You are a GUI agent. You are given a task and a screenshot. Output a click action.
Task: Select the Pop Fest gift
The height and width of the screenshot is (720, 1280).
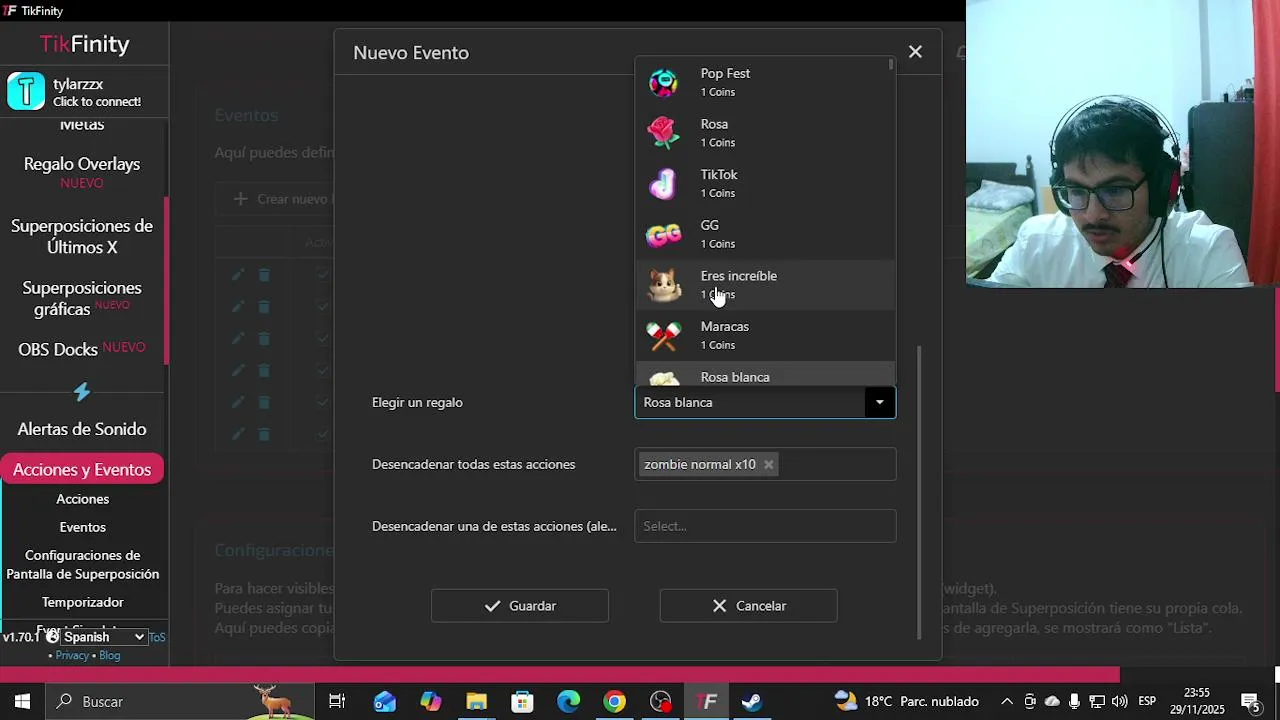tap(765, 82)
